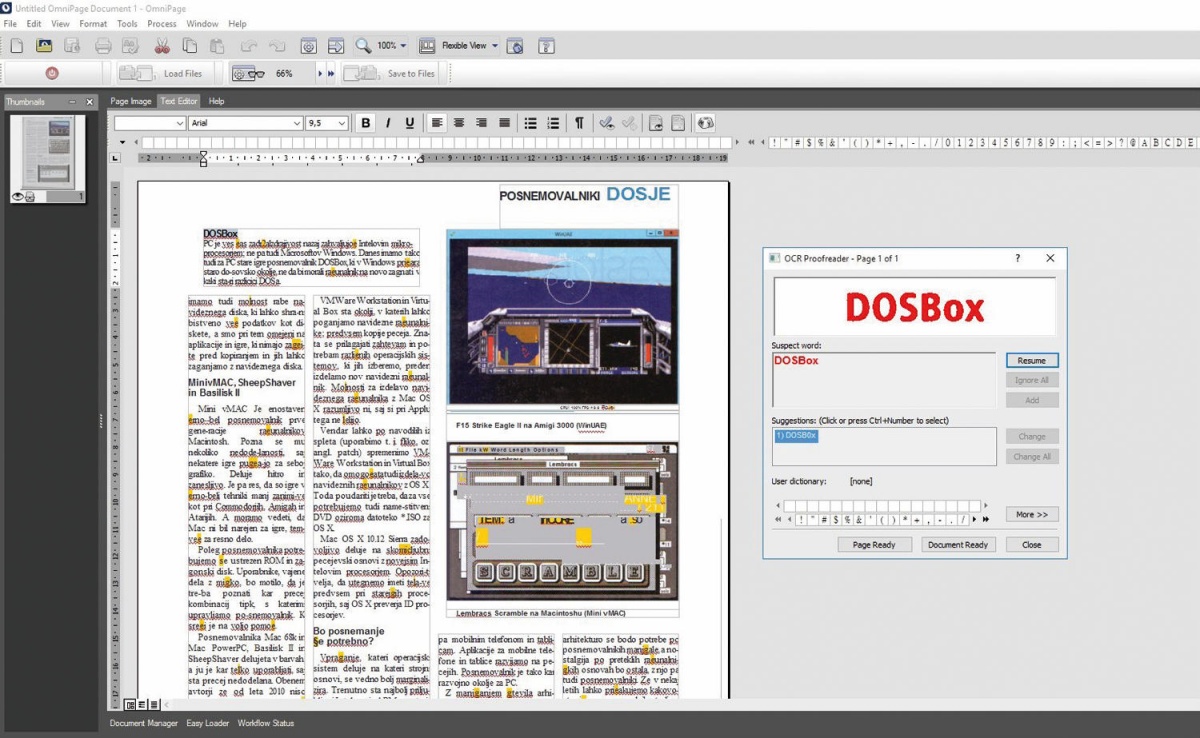Click the single arrow after 66%
The height and width of the screenshot is (738, 1200).
coord(320,73)
